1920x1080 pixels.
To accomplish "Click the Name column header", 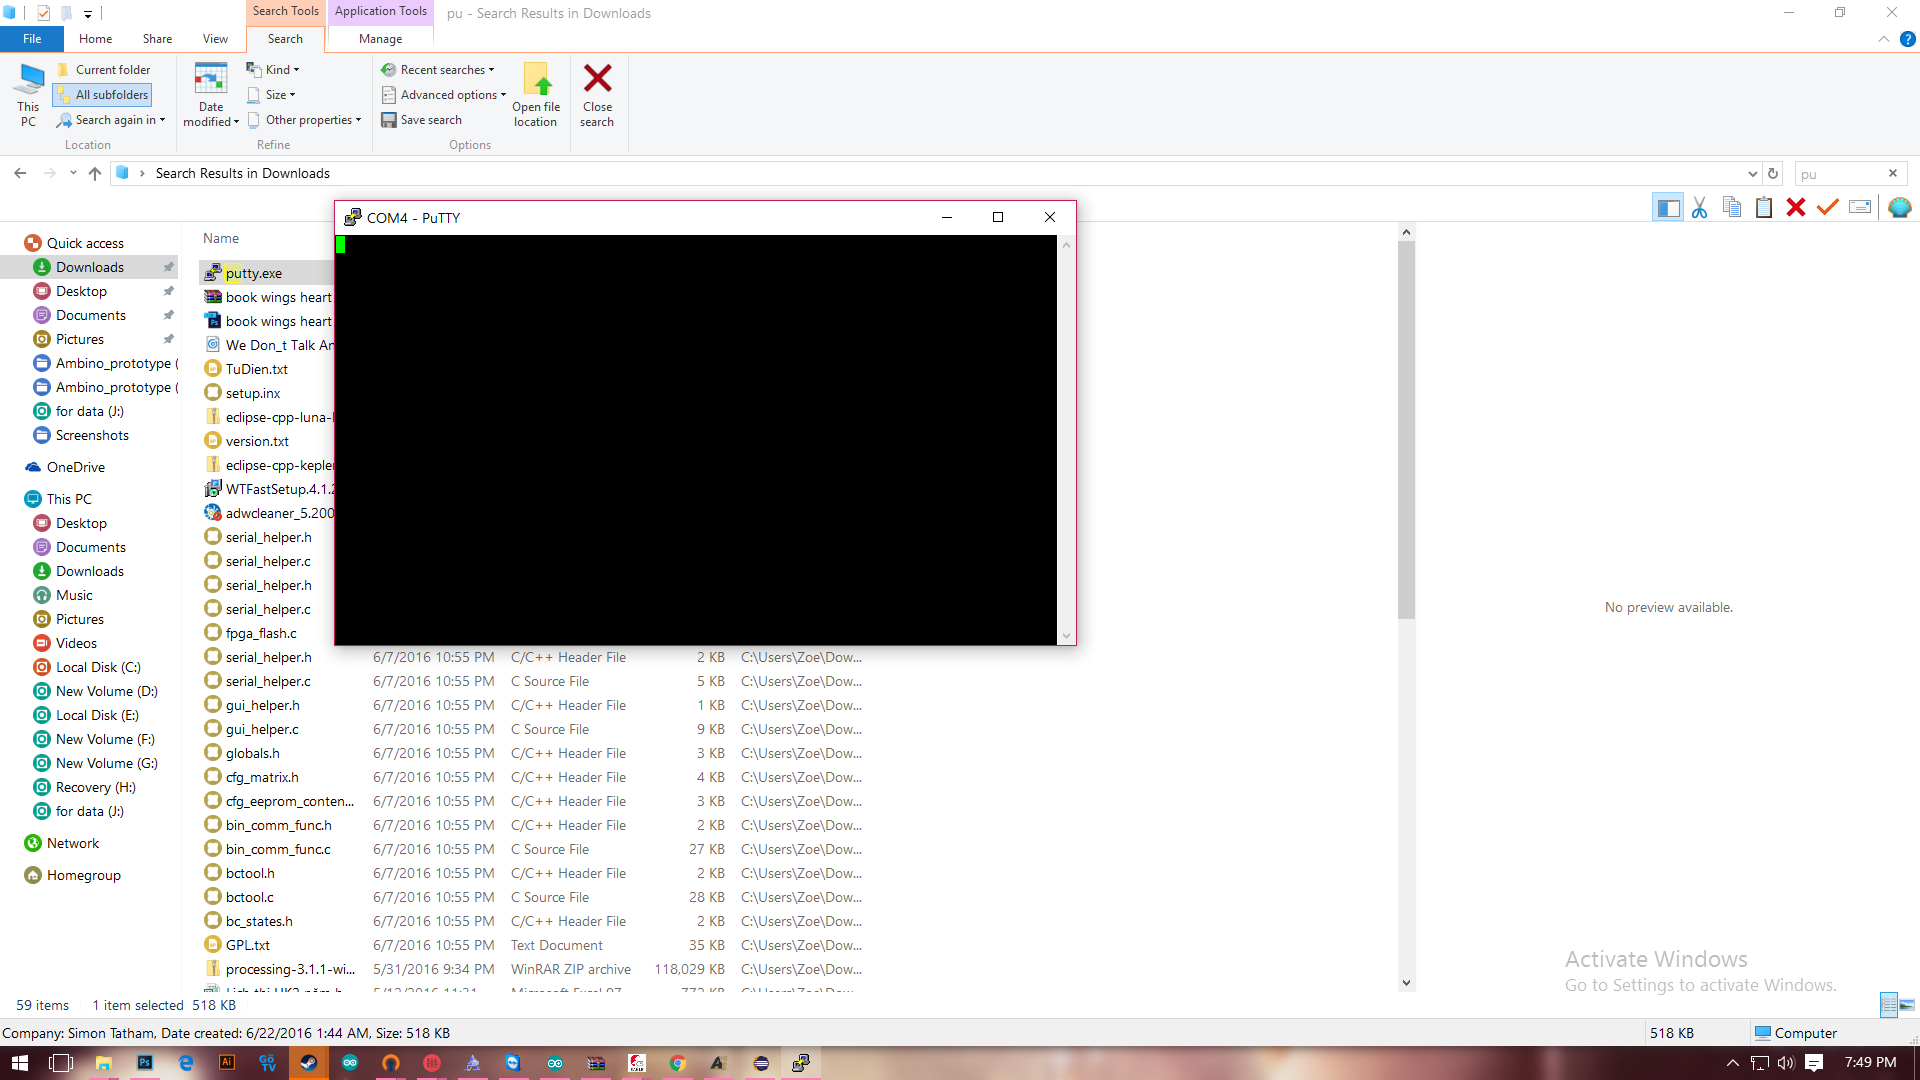I will pos(221,239).
